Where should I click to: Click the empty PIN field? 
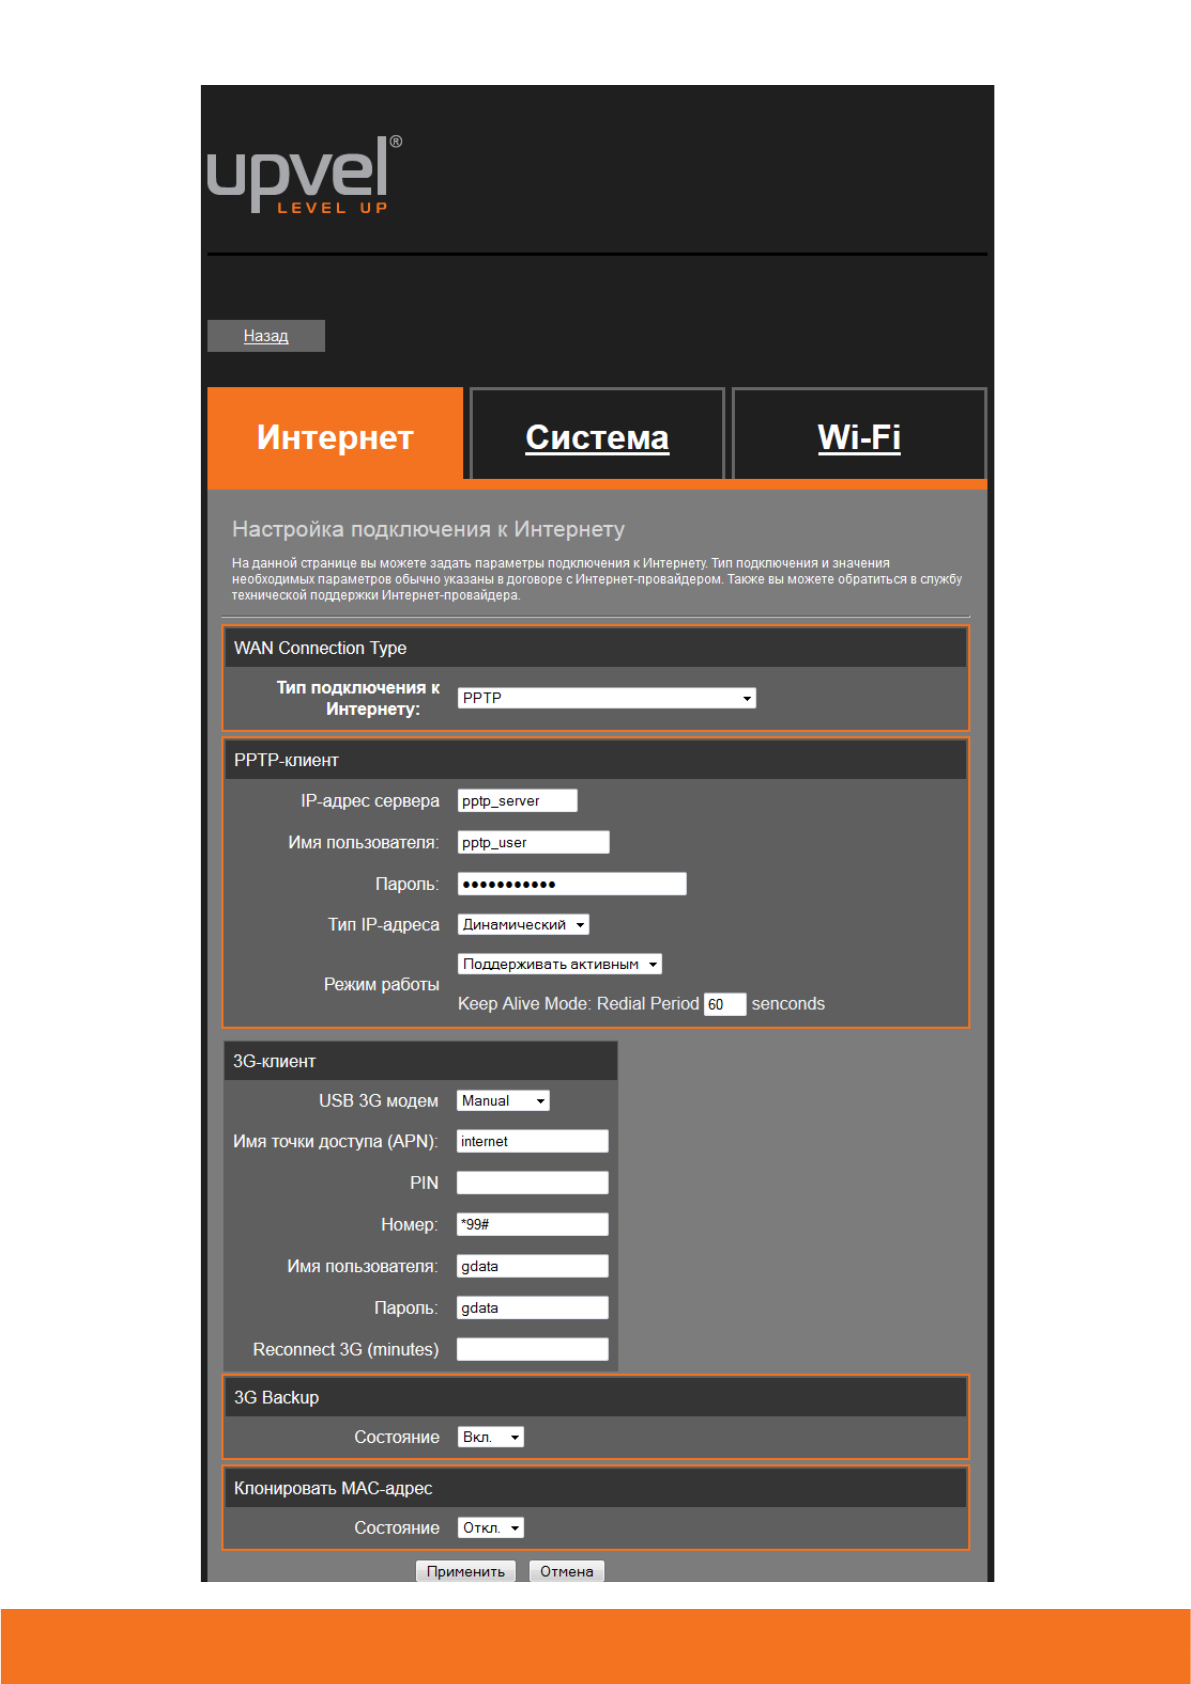[532, 1183]
